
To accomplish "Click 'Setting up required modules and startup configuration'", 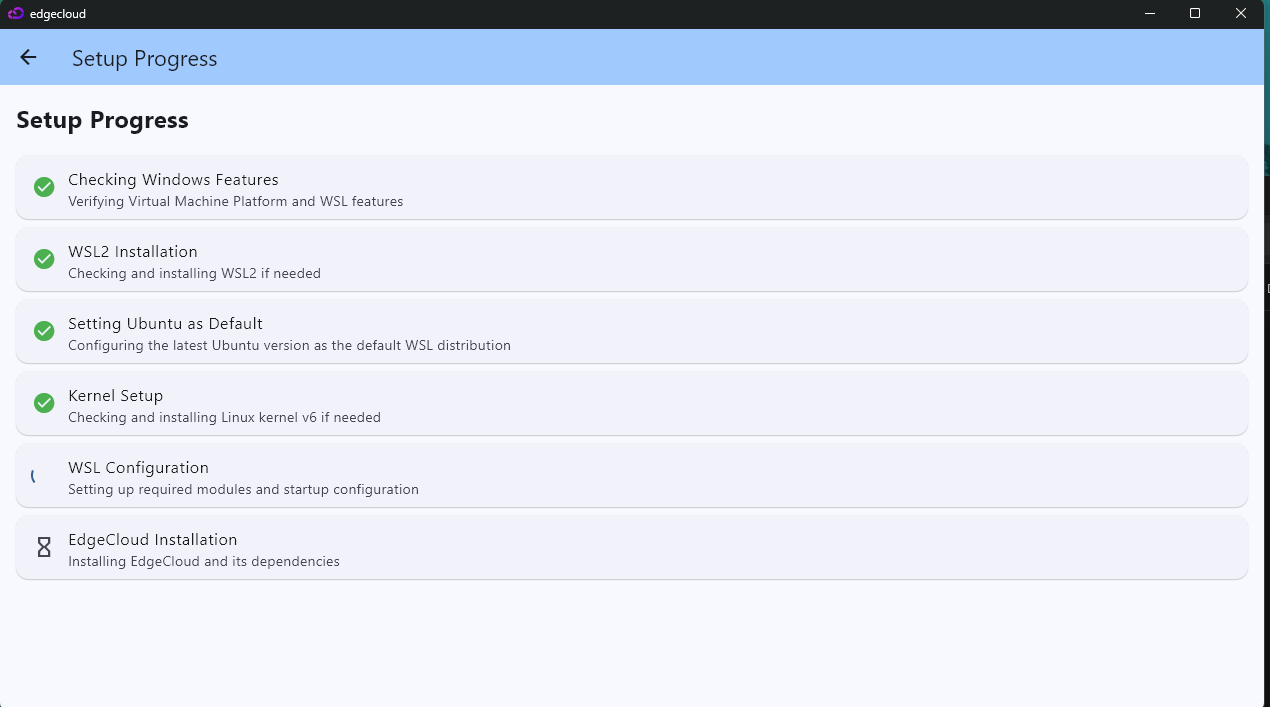I will click(x=243, y=489).
